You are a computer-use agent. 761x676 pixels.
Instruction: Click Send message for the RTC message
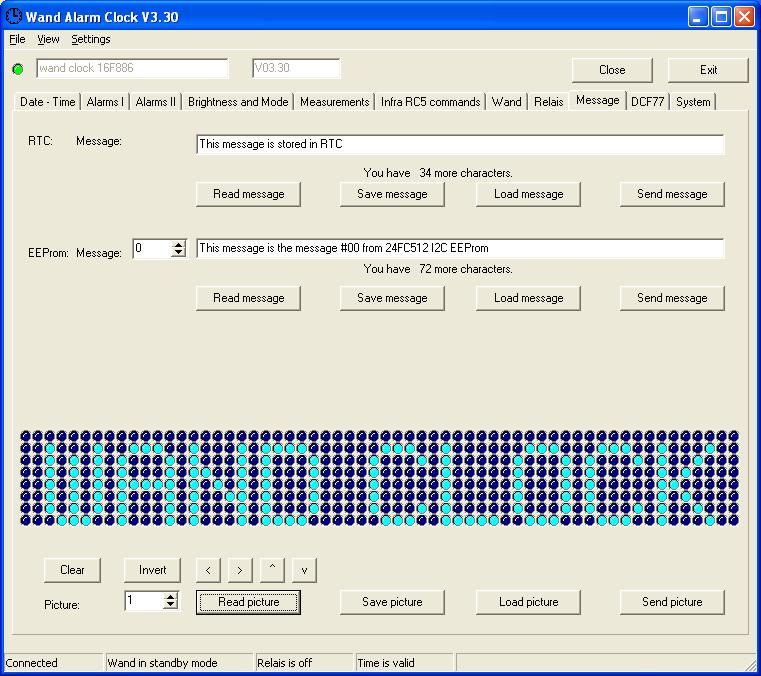[672, 194]
